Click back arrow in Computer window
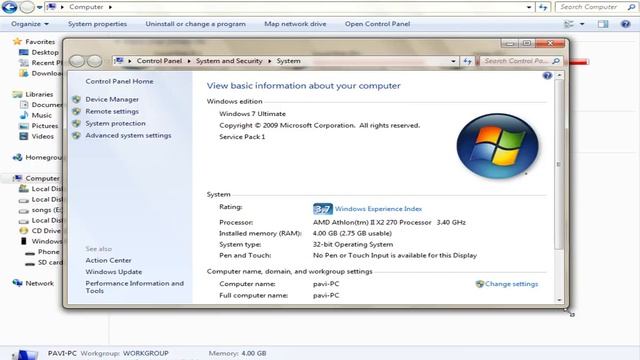Screen dimensions: 640x360 point(9,7)
